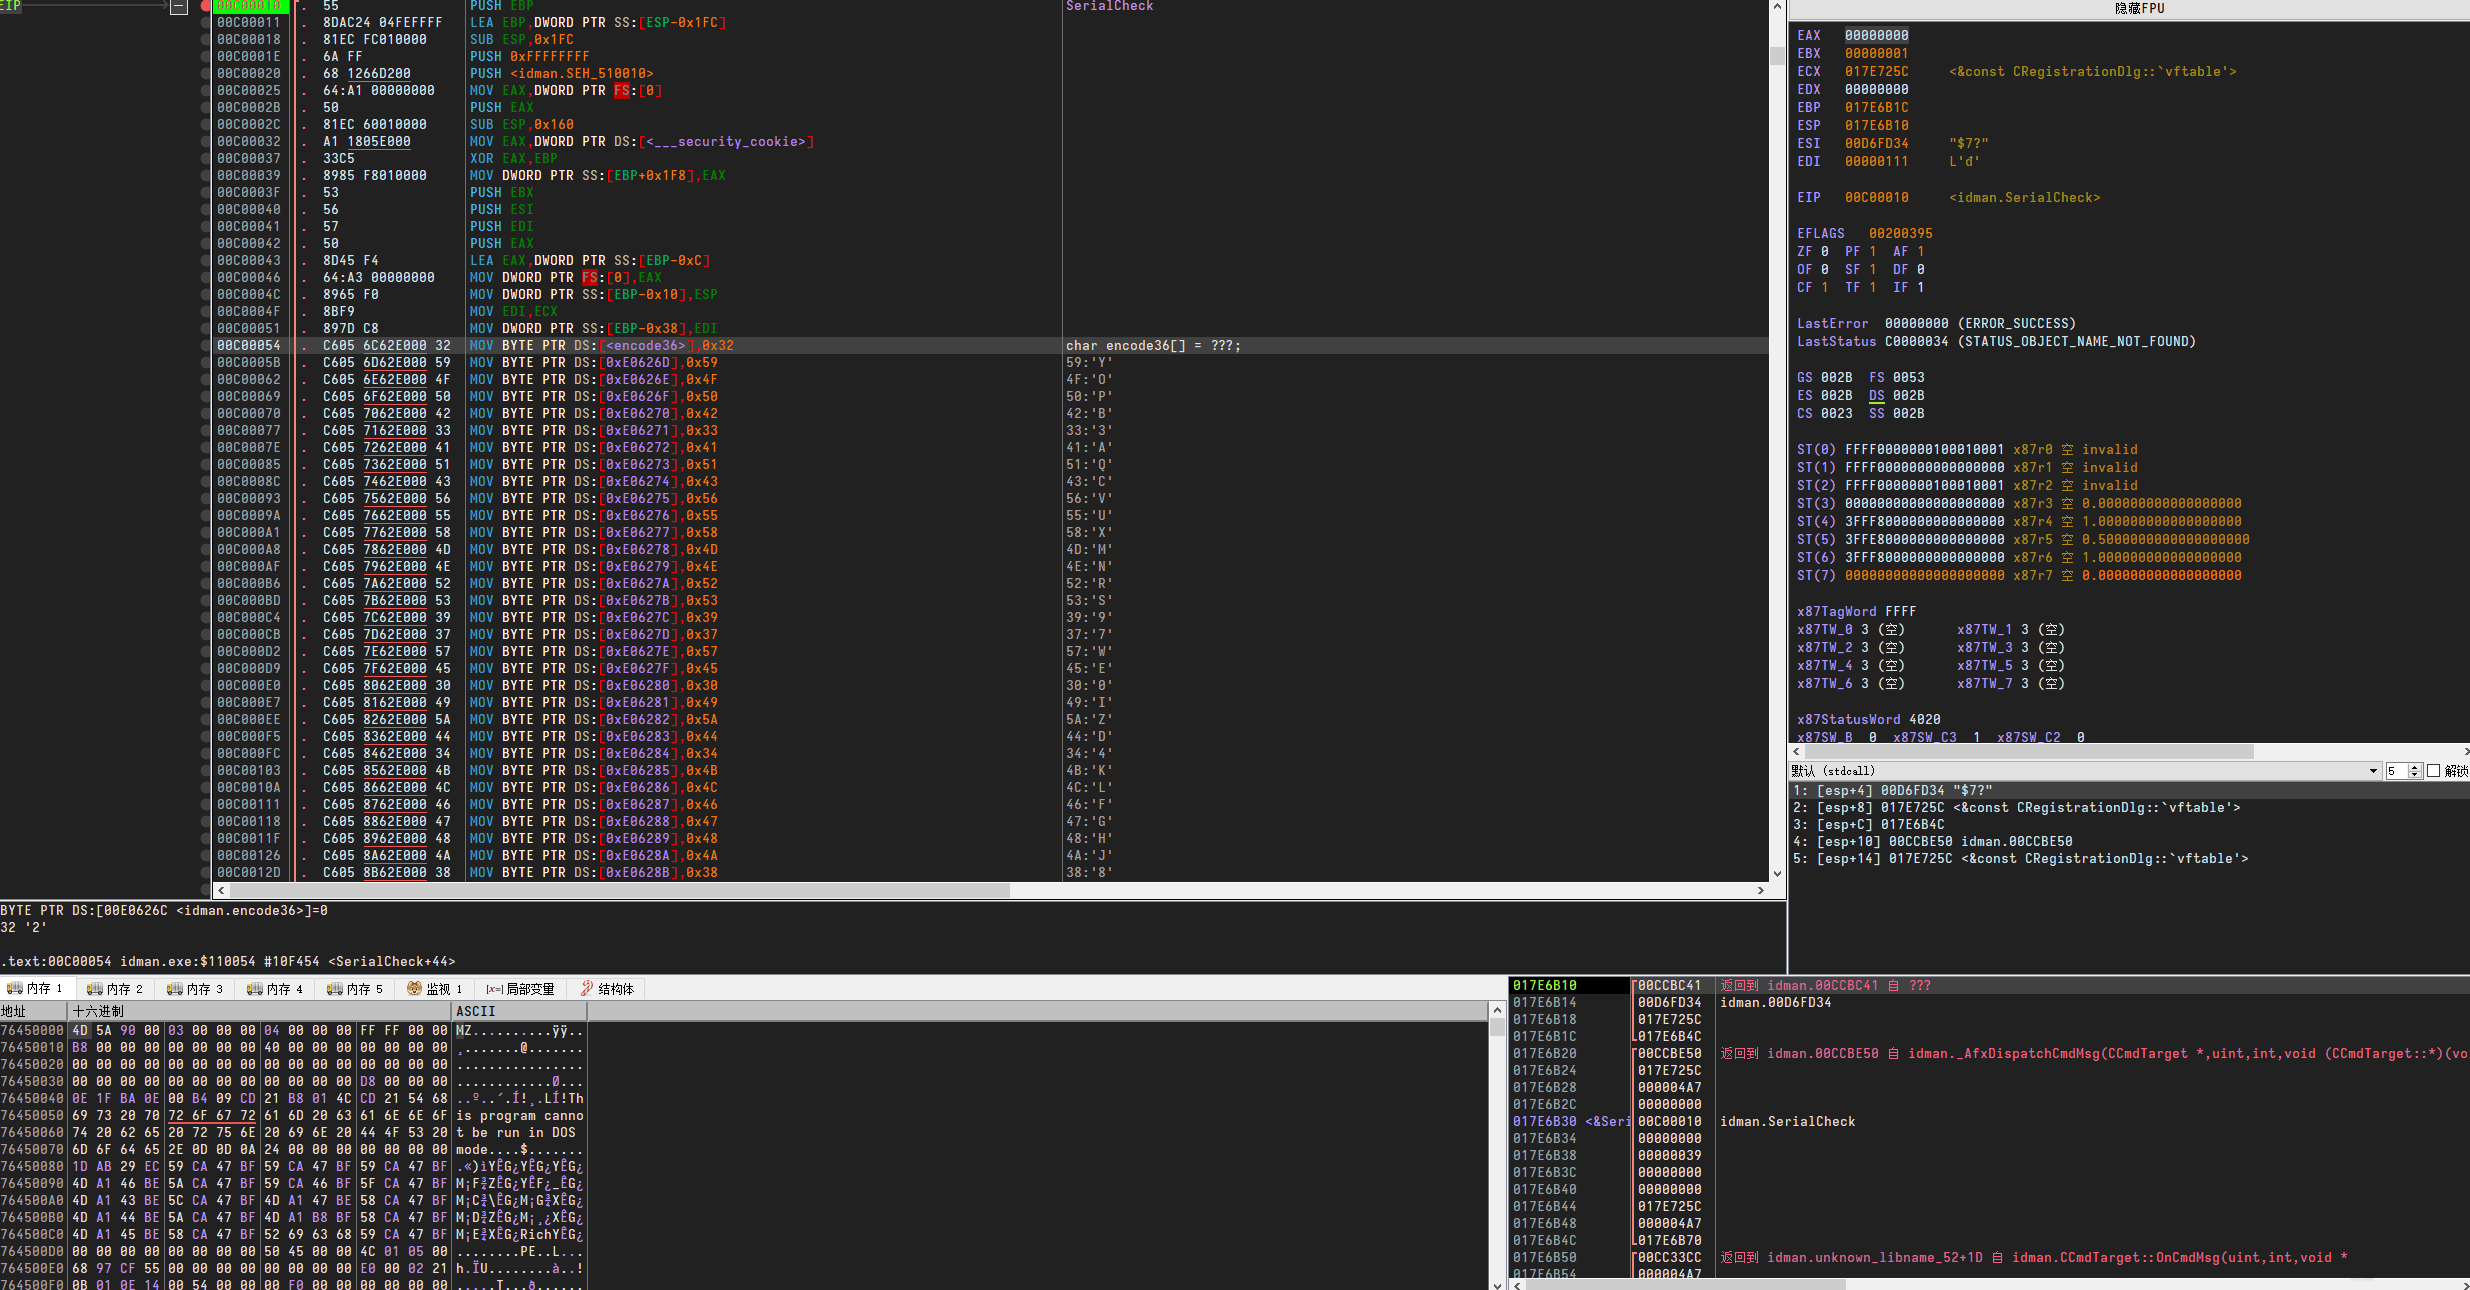This screenshot has height=1290, width=2470.
Task: Select the highlighted instruction row at 00C00054
Action: point(990,345)
